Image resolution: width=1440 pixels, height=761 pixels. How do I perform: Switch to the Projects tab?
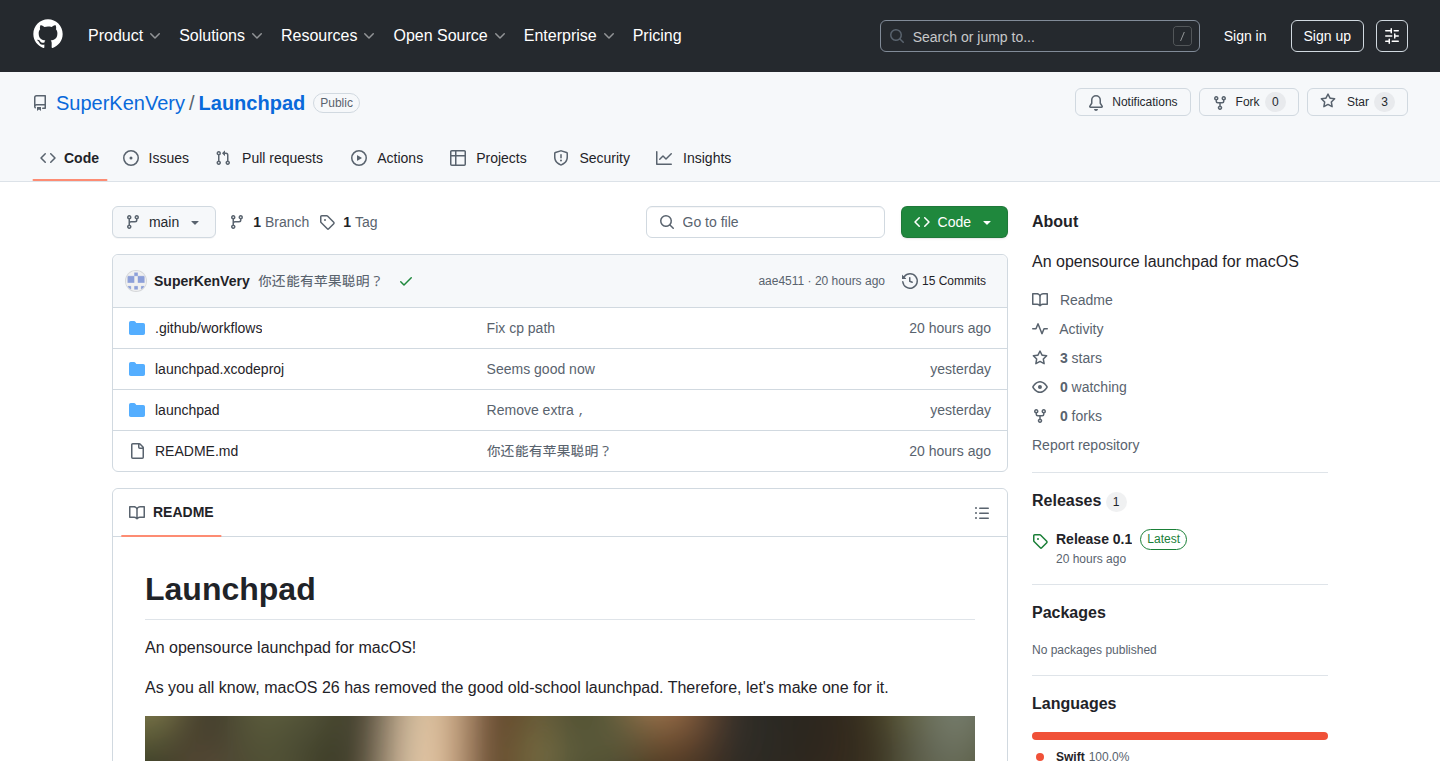488,158
